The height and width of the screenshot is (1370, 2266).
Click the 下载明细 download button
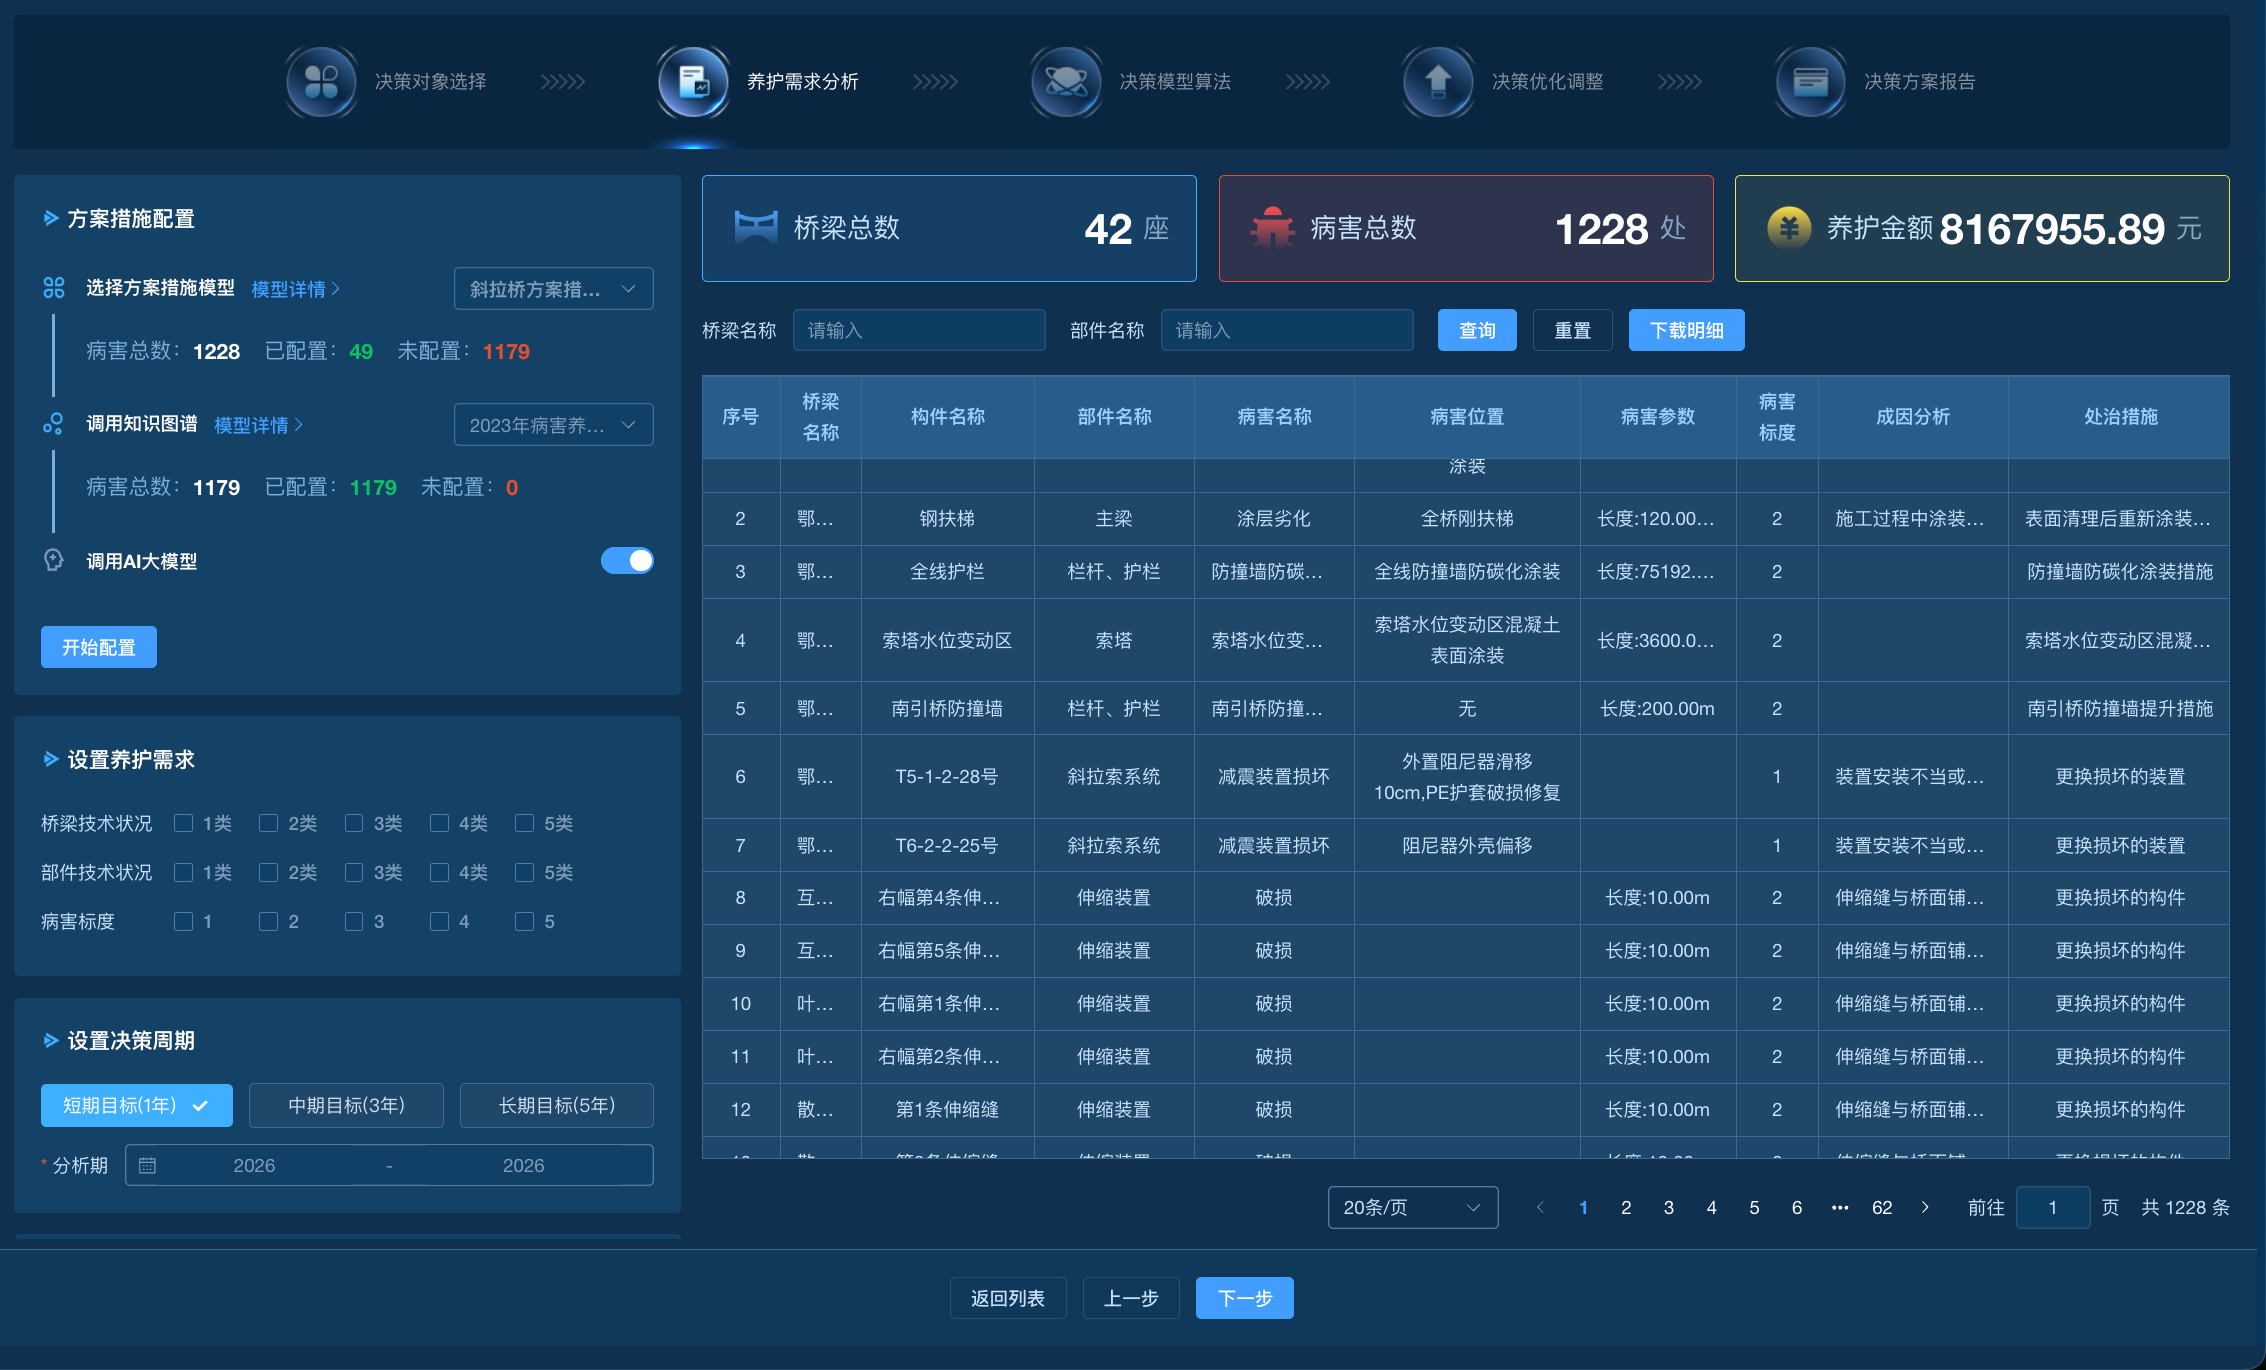[x=1687, y=330]
